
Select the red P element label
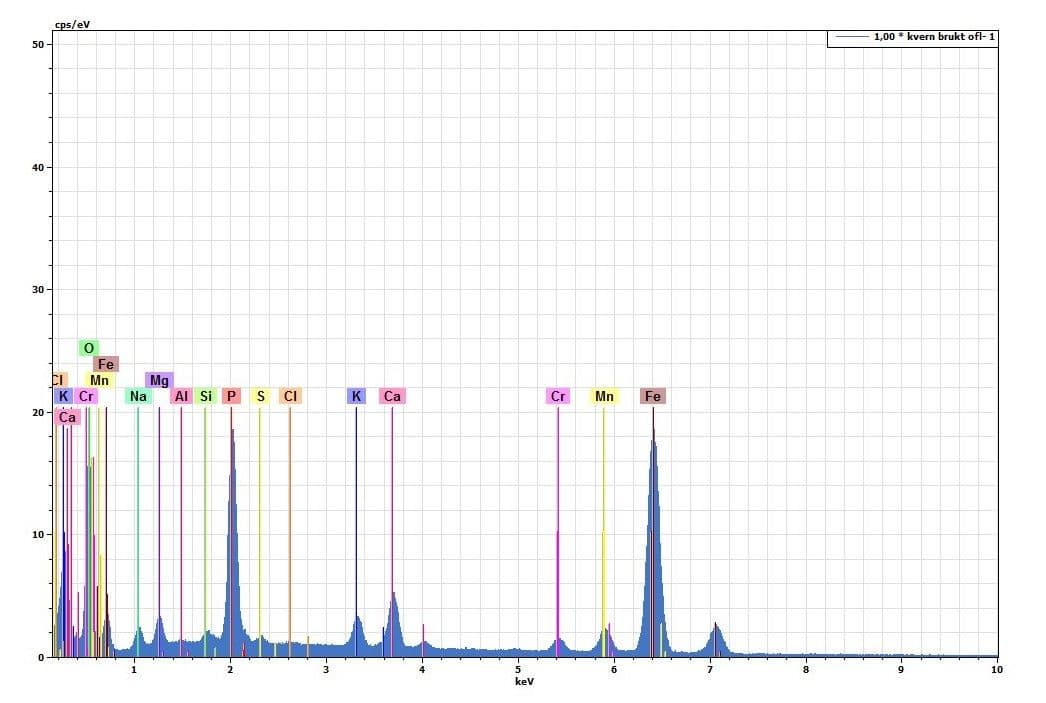(231, 396)
